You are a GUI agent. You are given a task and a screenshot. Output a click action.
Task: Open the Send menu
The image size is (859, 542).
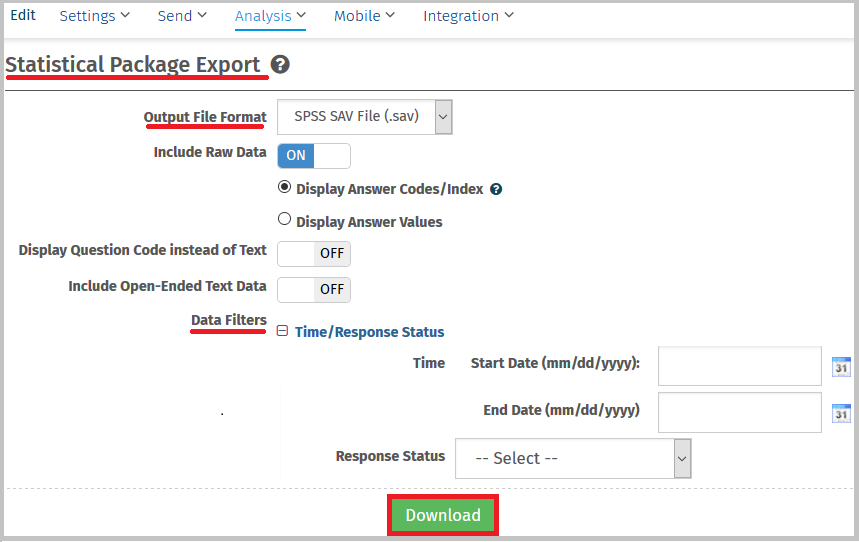[182, 16]
